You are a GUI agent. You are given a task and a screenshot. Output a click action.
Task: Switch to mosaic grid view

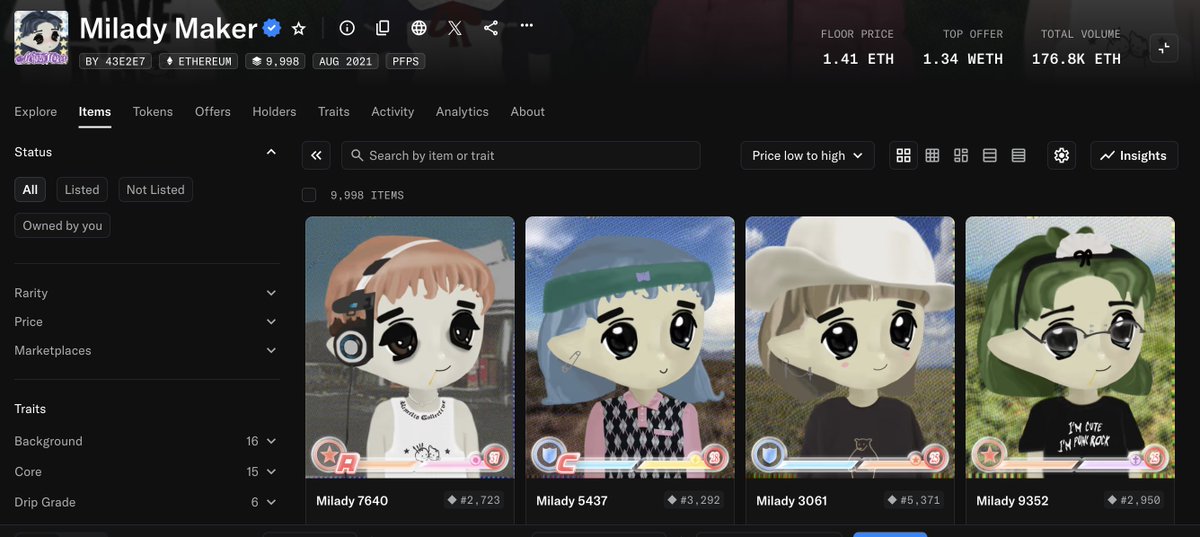tap(961, 155)
